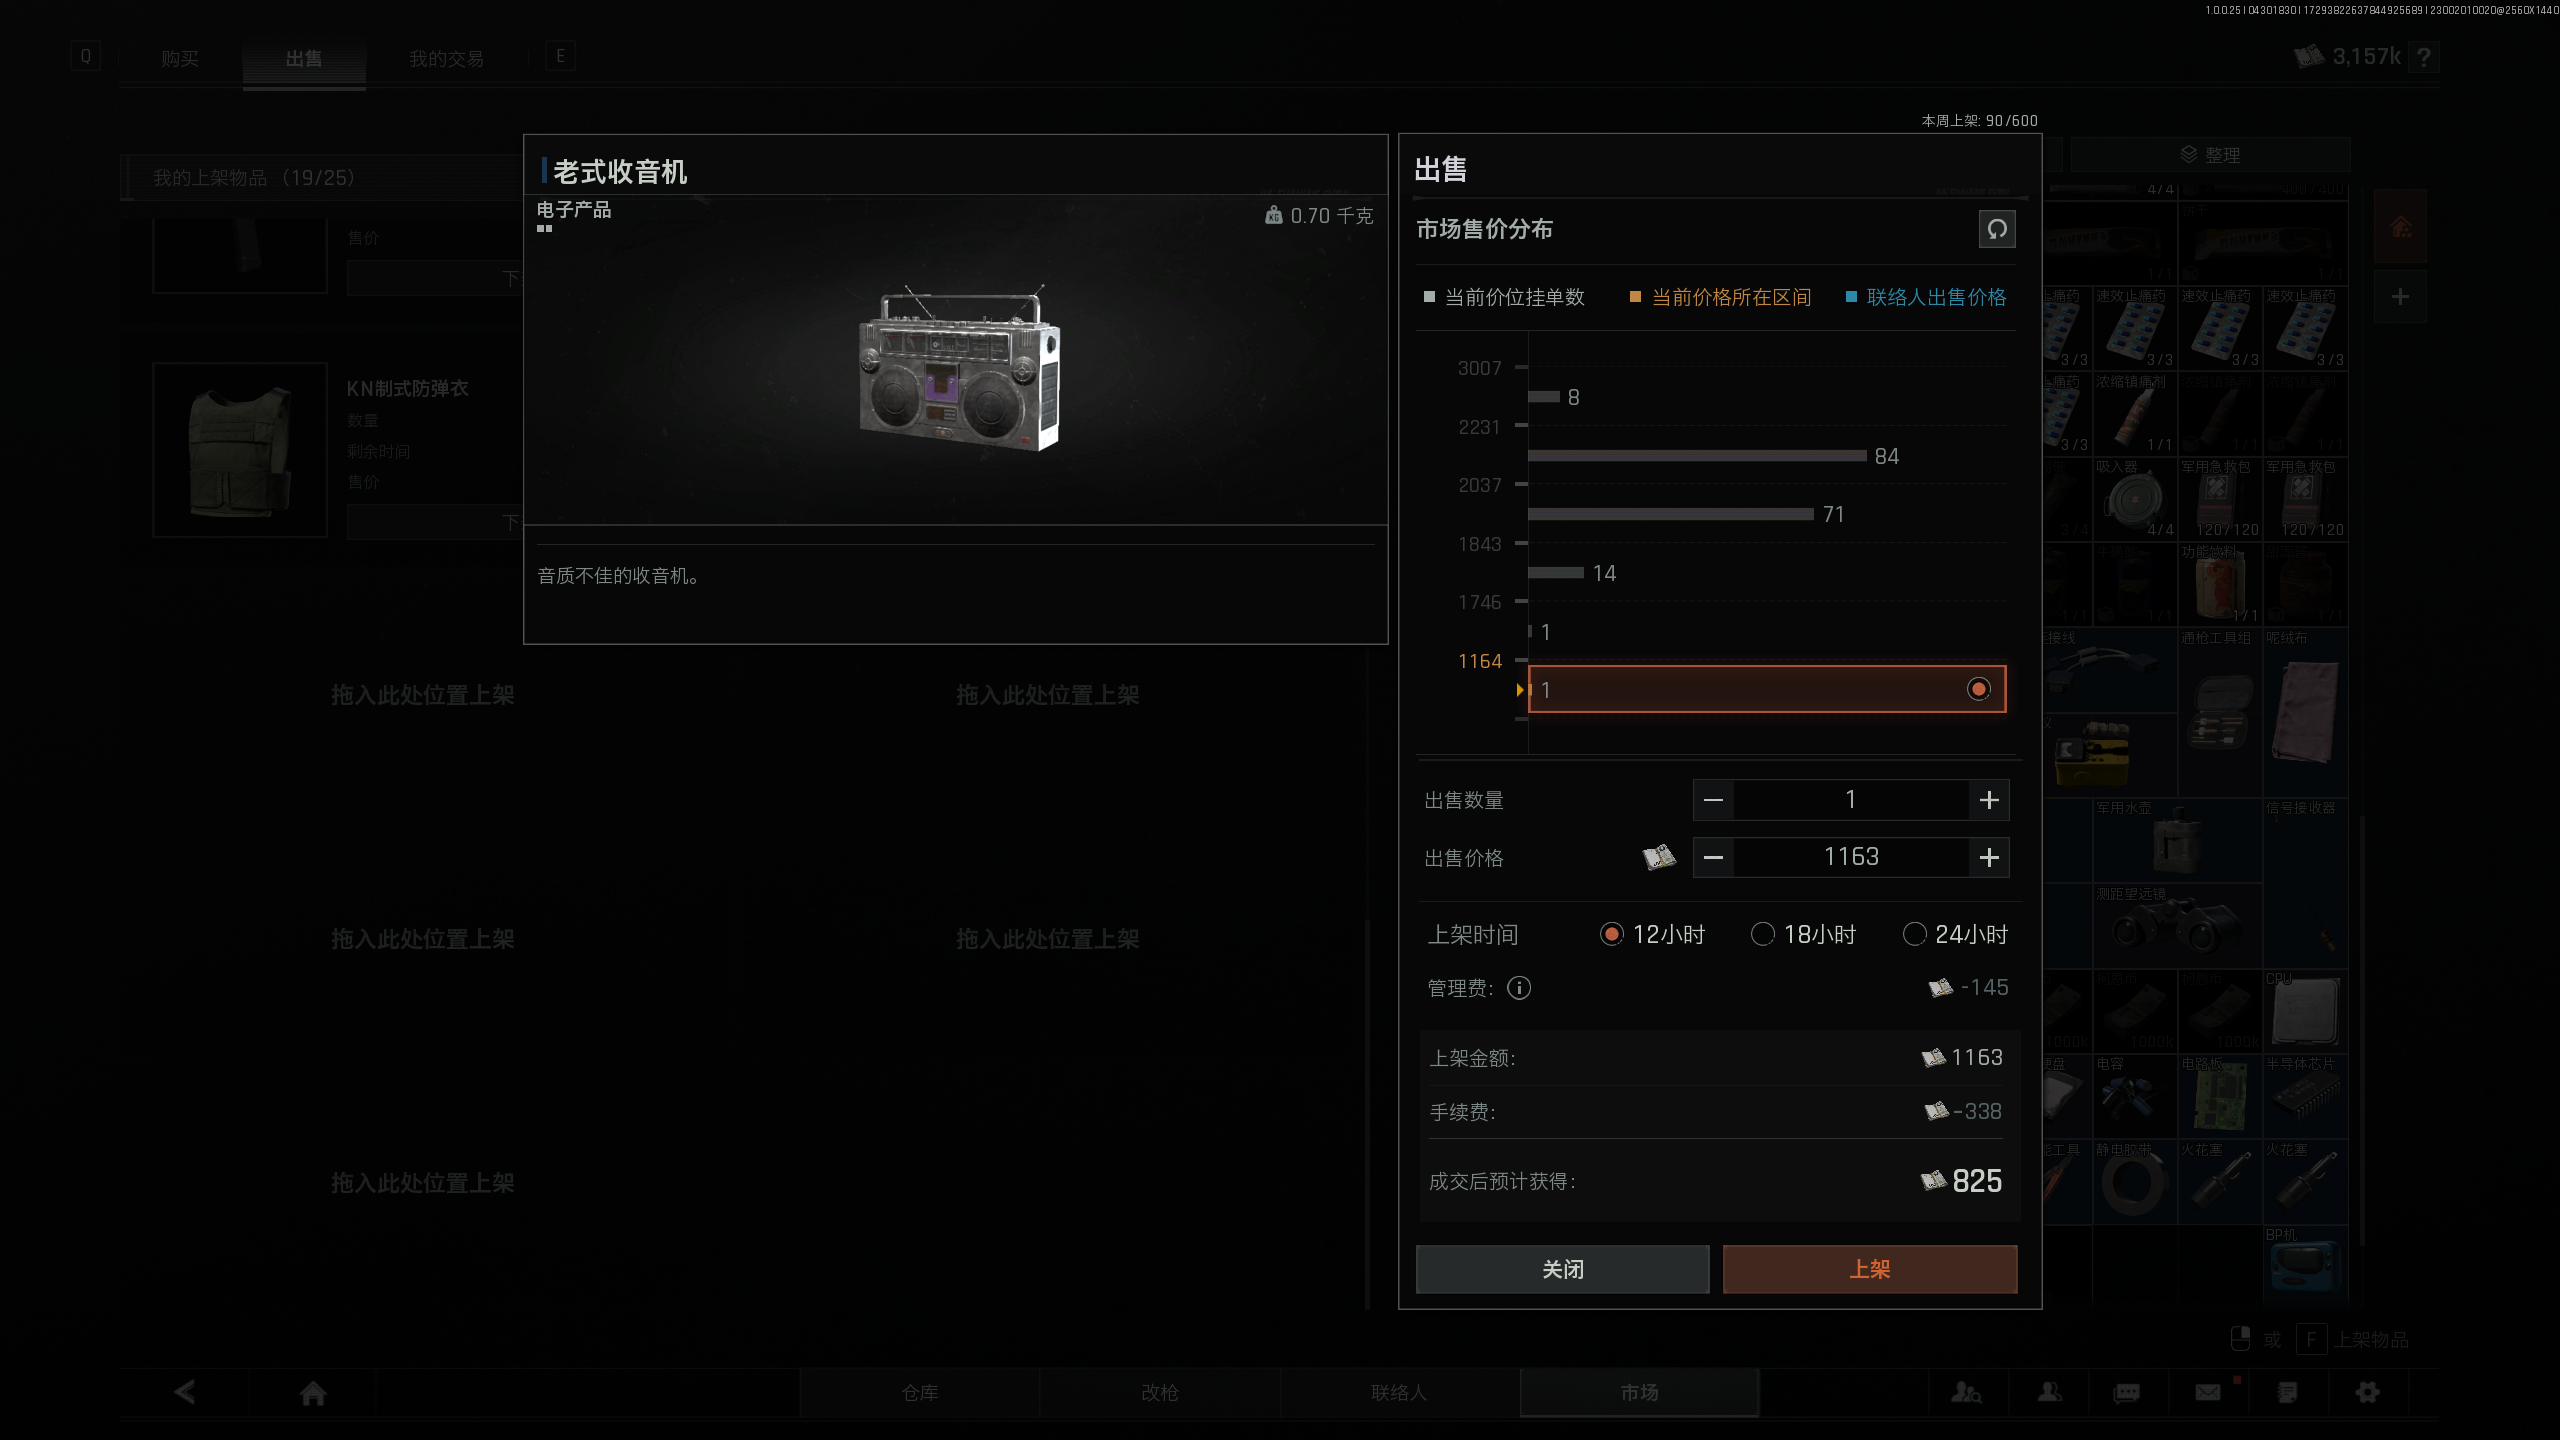Open 我的交易 tab
Image resolution: width=2560 pixels, height=1440 pixels.
(x=446, y=59)
